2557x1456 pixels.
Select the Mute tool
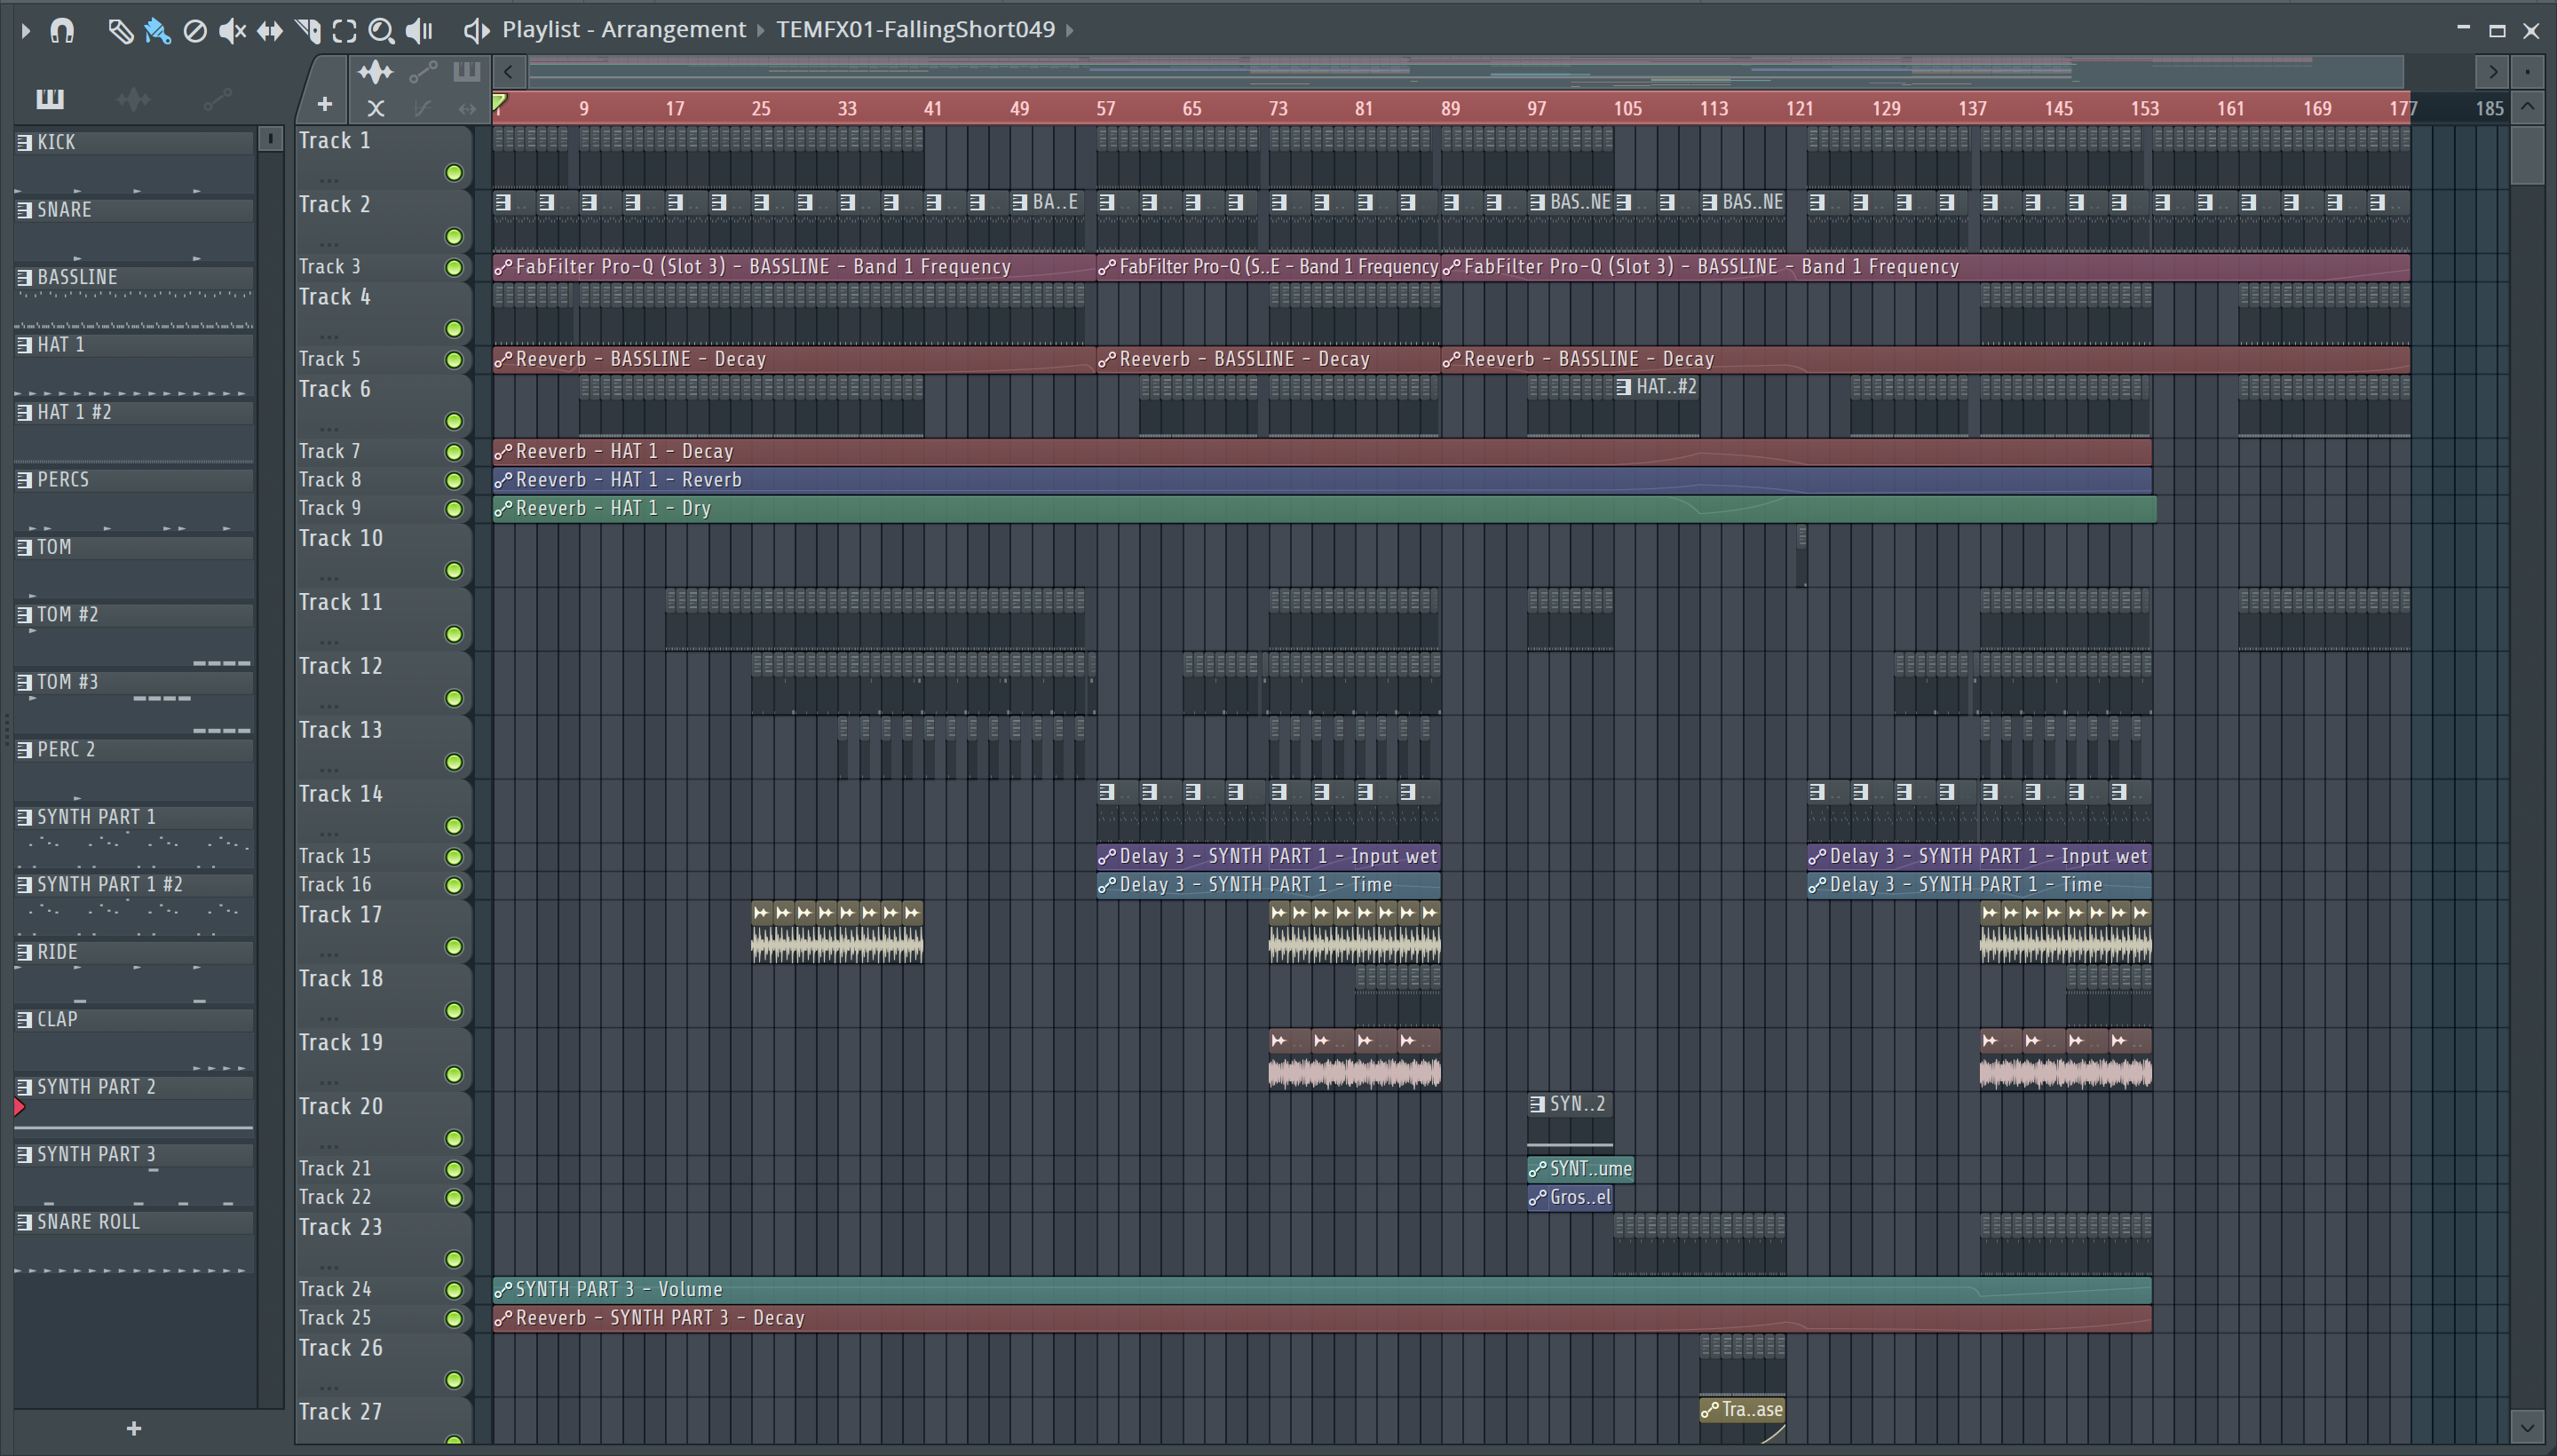[232, 31]
